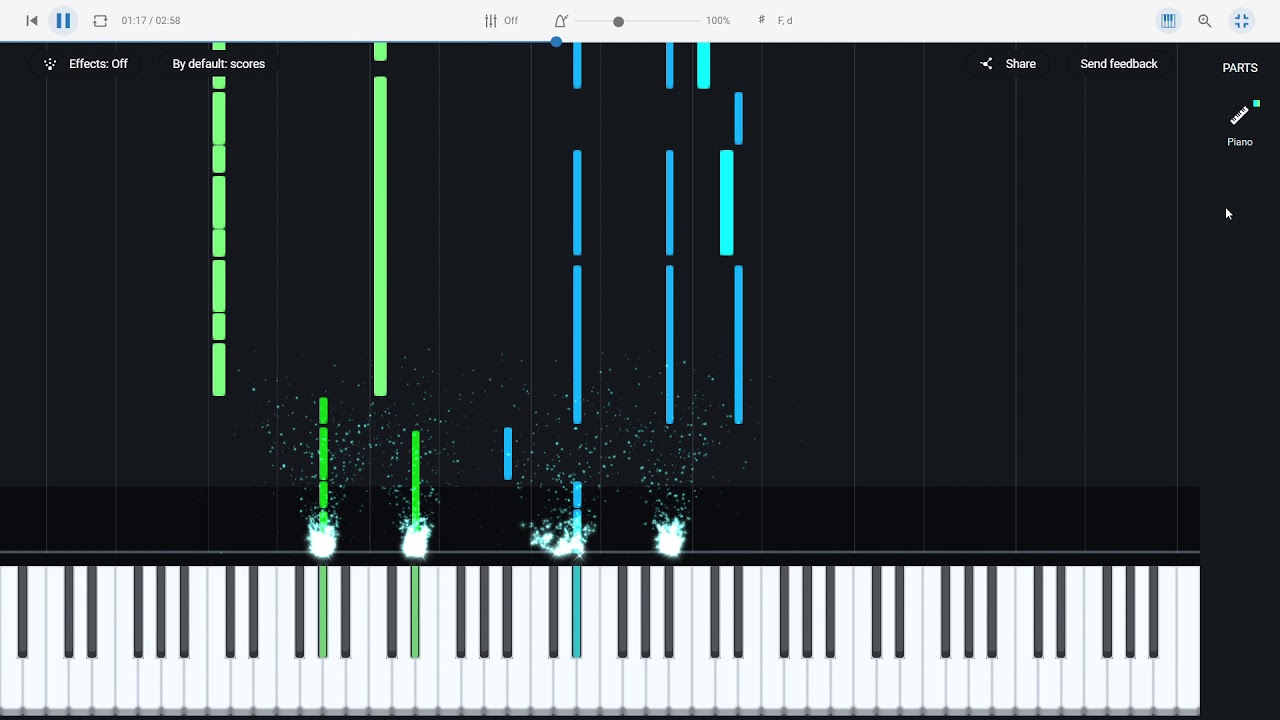Restart playback from the beginning

32,20
